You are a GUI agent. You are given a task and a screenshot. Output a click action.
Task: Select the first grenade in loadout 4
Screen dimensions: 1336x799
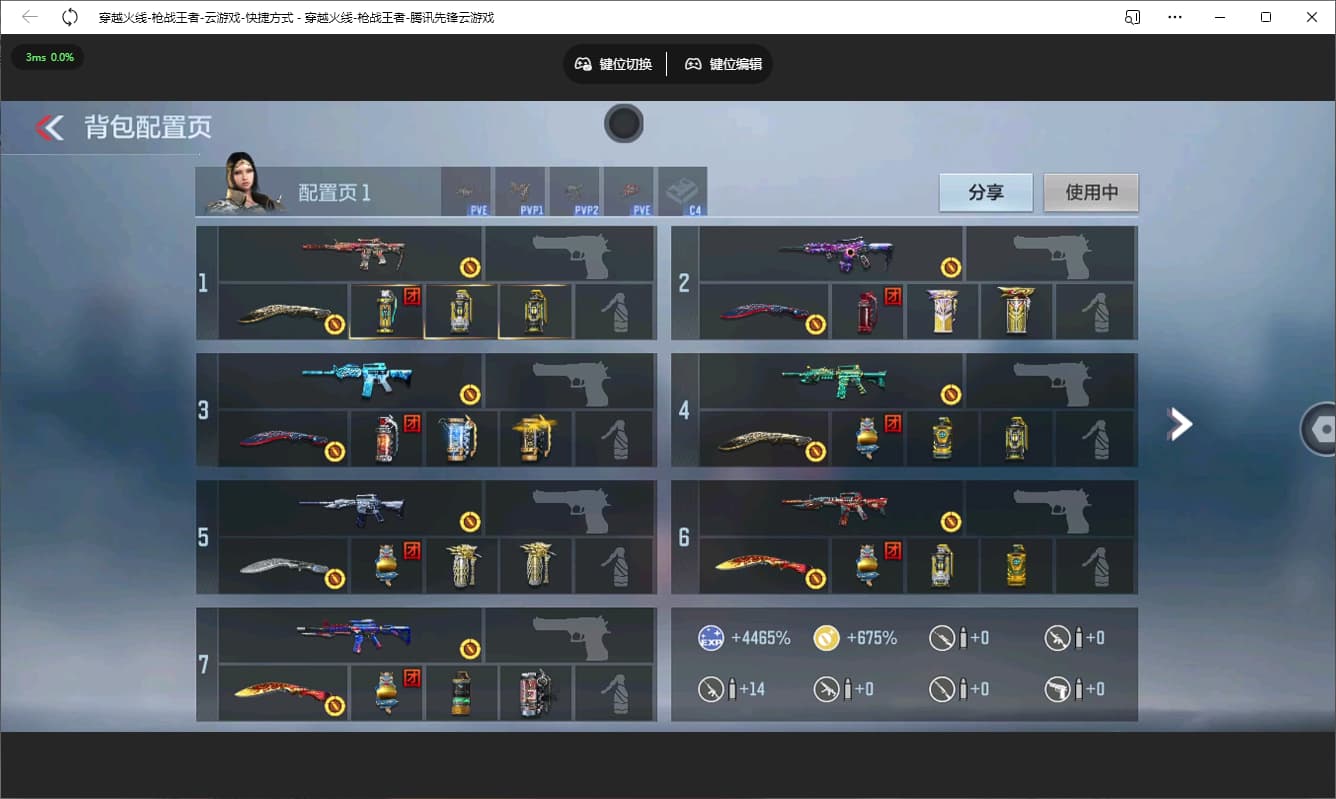867,439
